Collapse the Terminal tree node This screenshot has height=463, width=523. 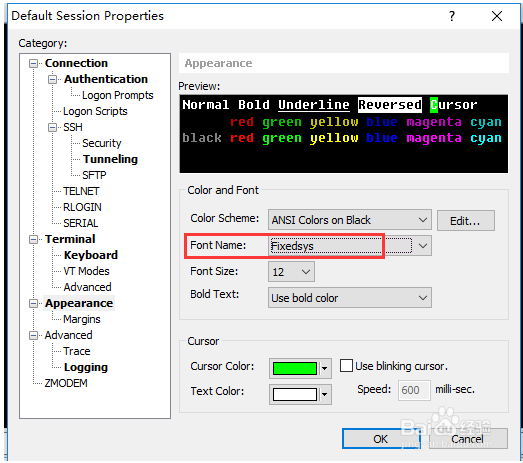click(x=33, y=239)
